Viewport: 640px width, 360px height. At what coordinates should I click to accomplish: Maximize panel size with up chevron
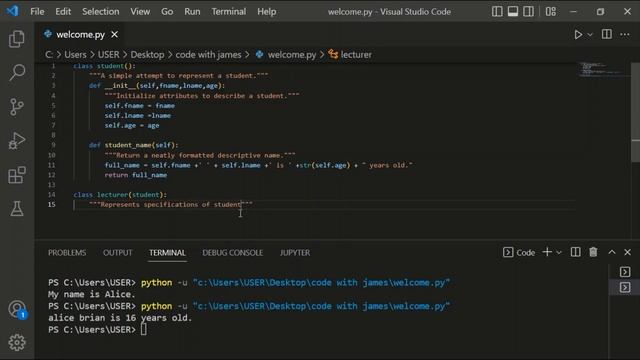pos(612,252)
